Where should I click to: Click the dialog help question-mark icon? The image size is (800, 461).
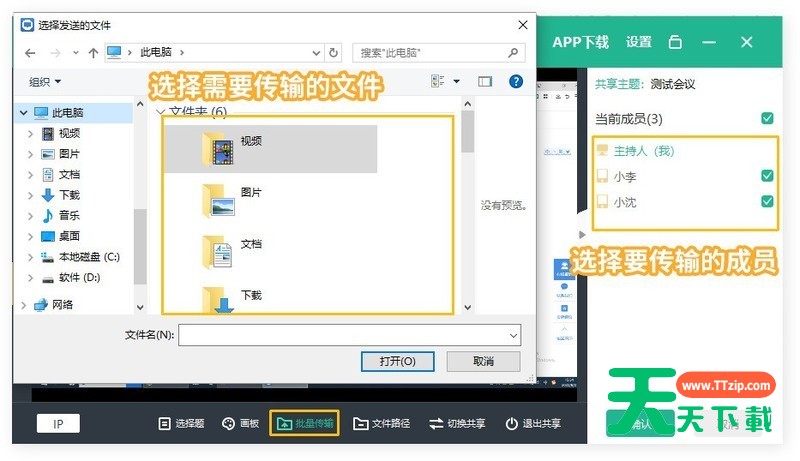[516, 81]
